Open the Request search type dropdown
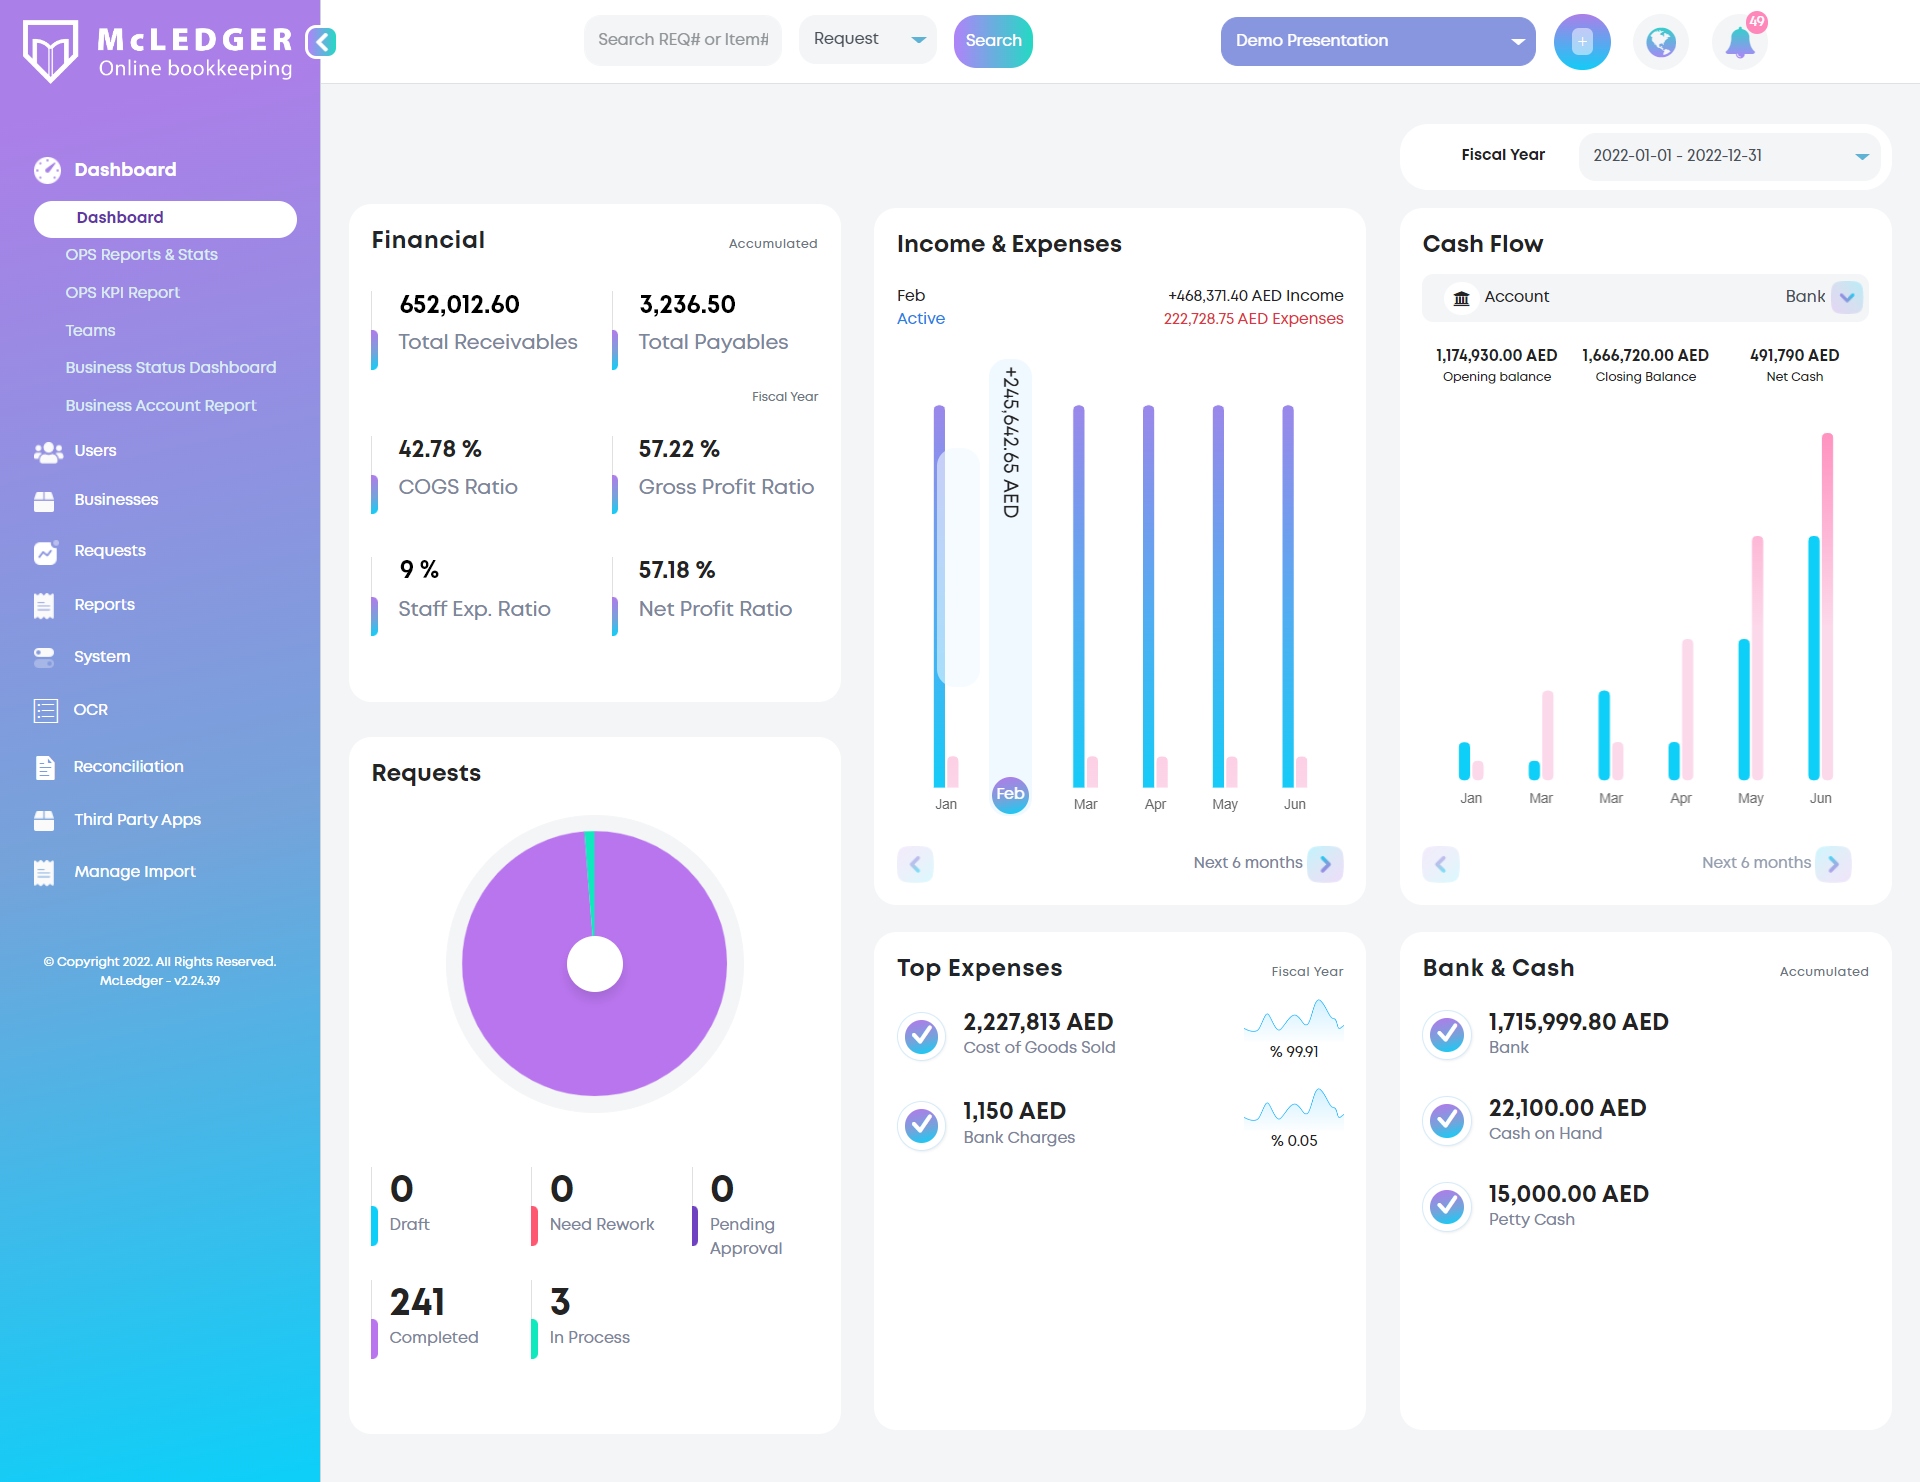This screenshot has width=1920, height=1482. [x=868, y=40]
